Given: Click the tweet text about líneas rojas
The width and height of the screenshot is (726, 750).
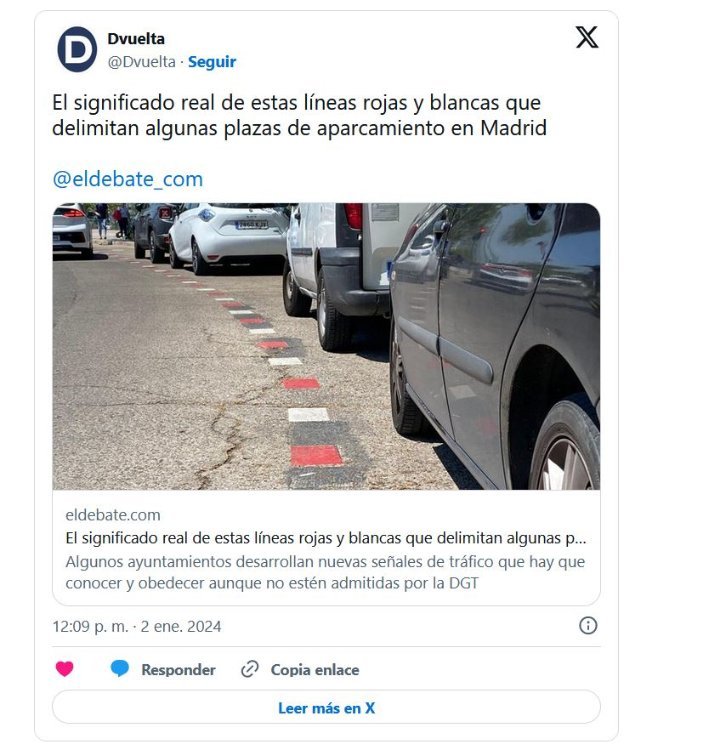Looking at the screenshot, I should tap(299, 115).
